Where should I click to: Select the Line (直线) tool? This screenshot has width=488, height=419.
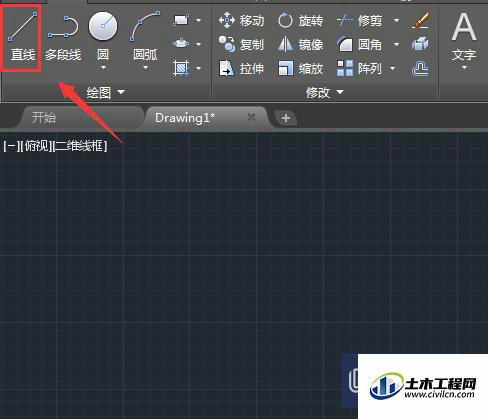(x=22, y=37)
